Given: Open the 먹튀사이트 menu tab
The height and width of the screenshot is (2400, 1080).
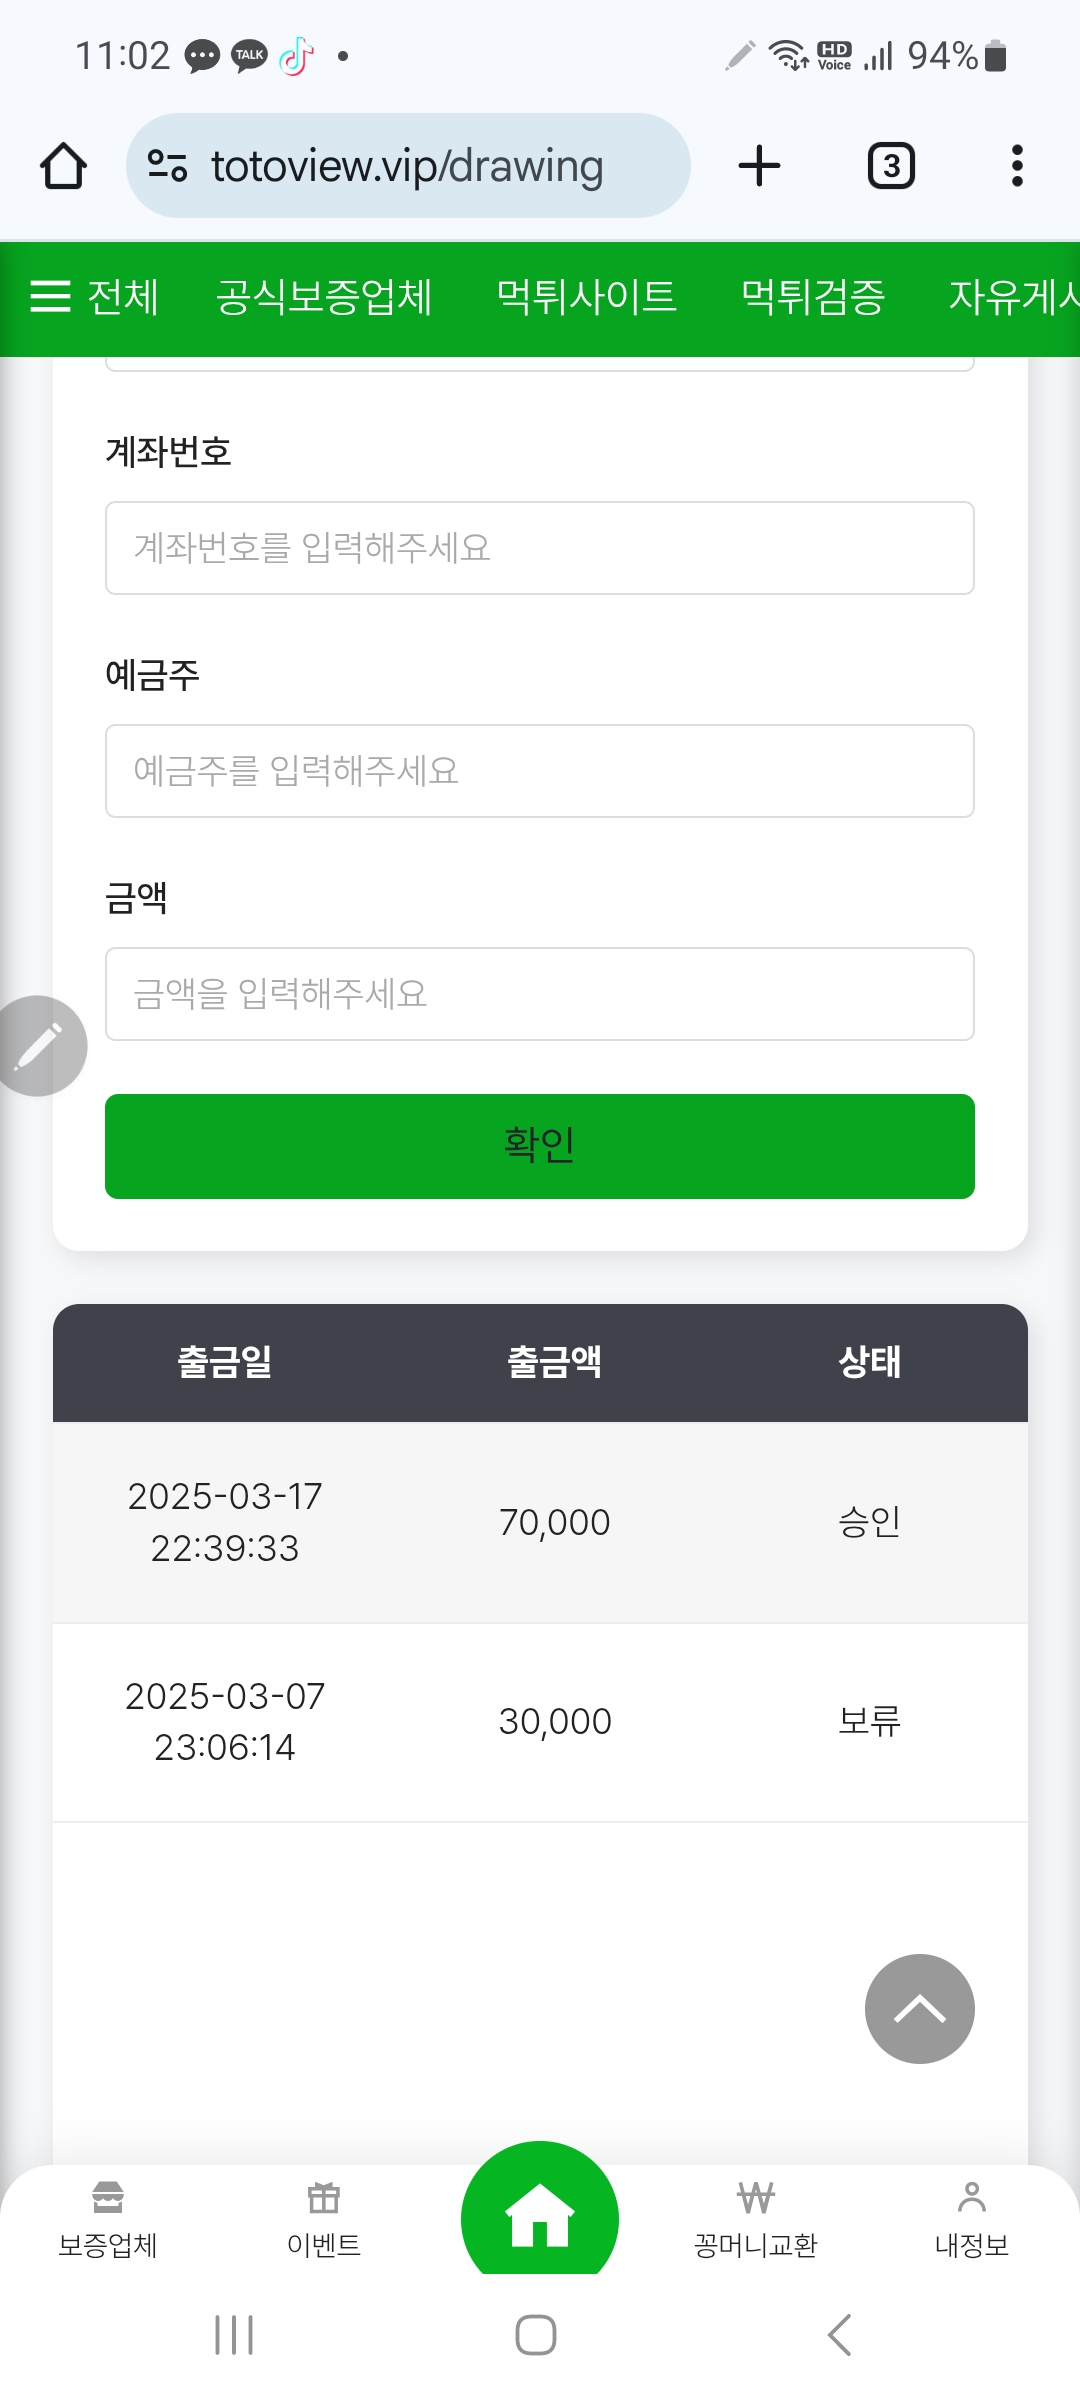Looking at the screenshot, I should point(586,297).
